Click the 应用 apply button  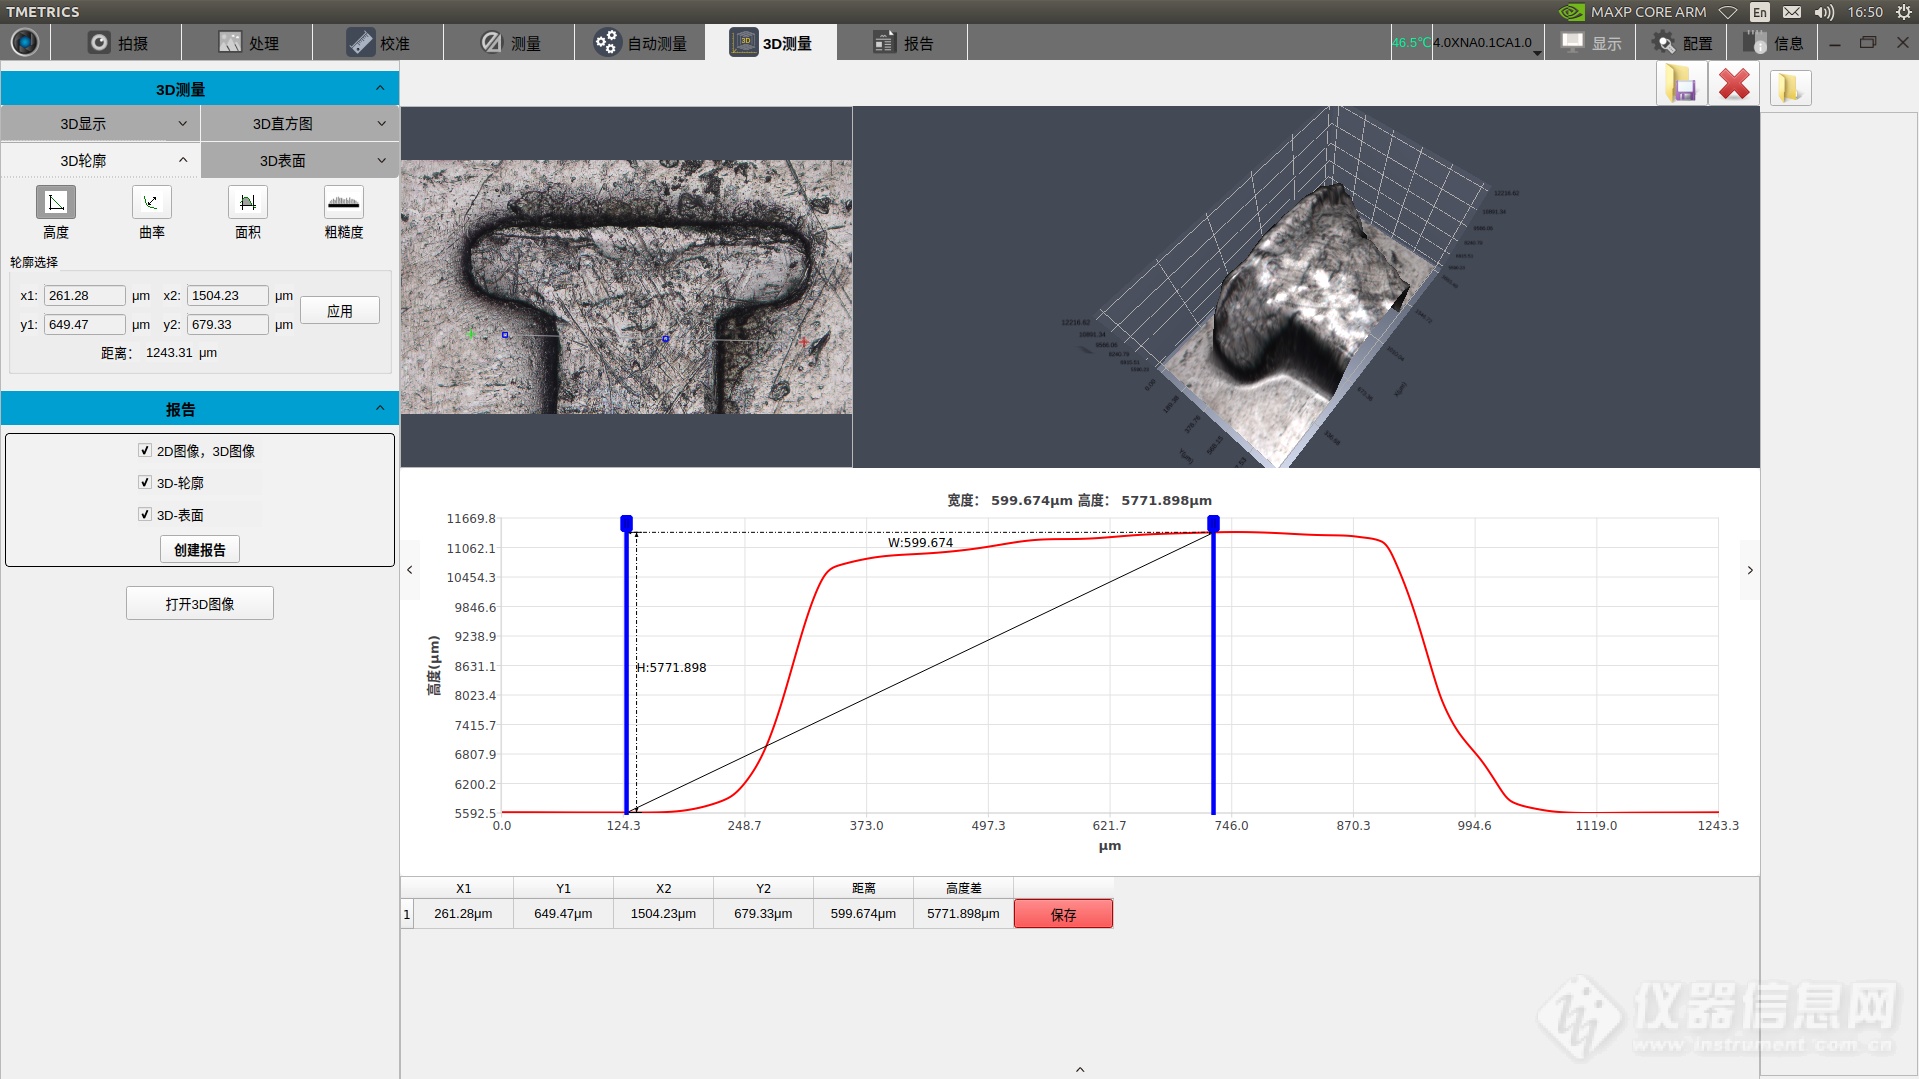point(340,310)
